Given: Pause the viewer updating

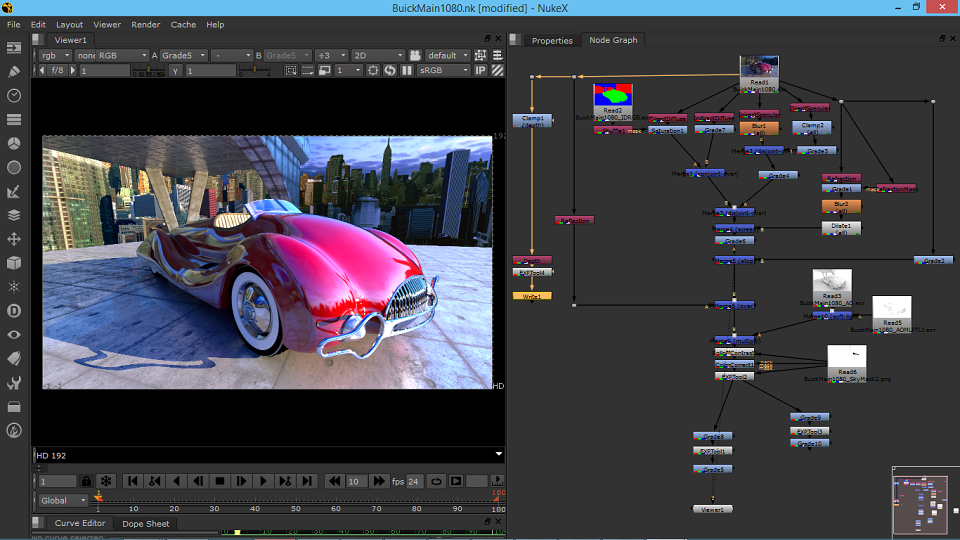Looking at the screenshot, I should (x=407, y=70).
